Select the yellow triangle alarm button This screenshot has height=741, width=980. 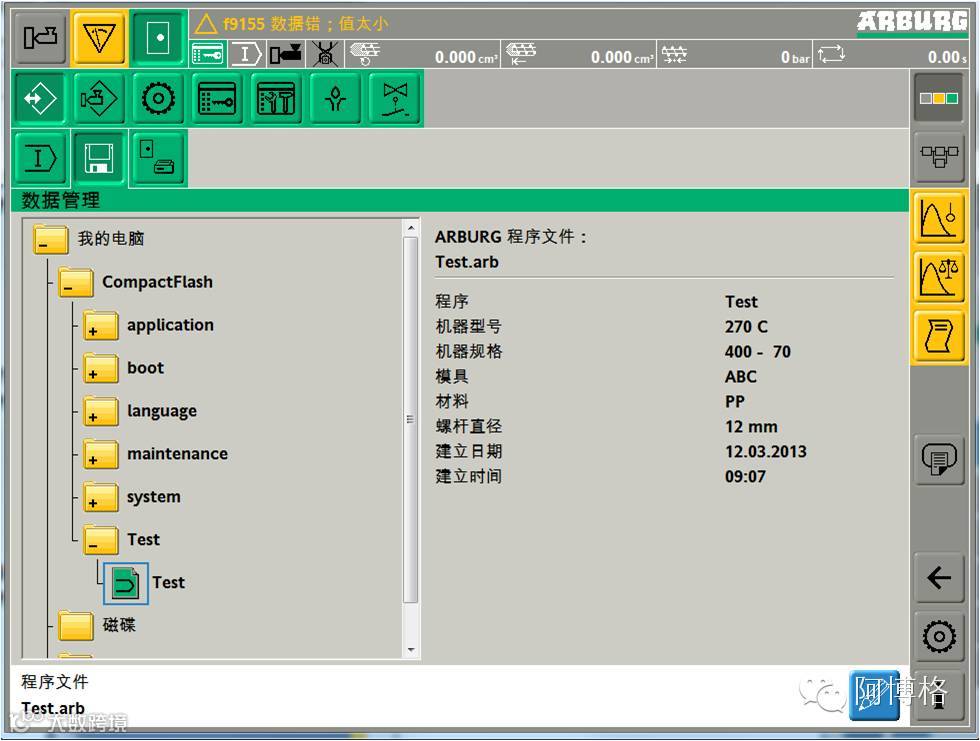click(99, 37)
